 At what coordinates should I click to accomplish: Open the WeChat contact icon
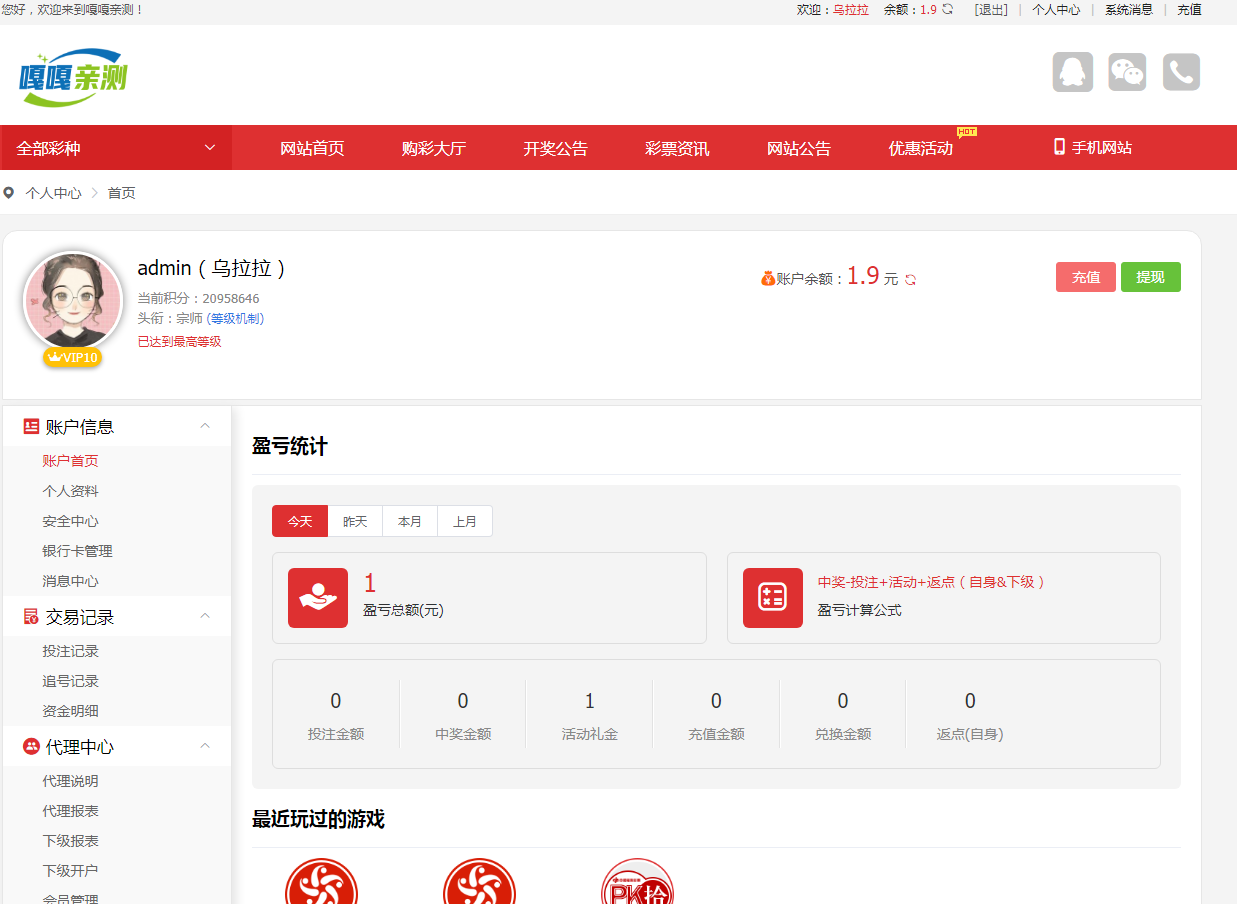(1127, 73)
